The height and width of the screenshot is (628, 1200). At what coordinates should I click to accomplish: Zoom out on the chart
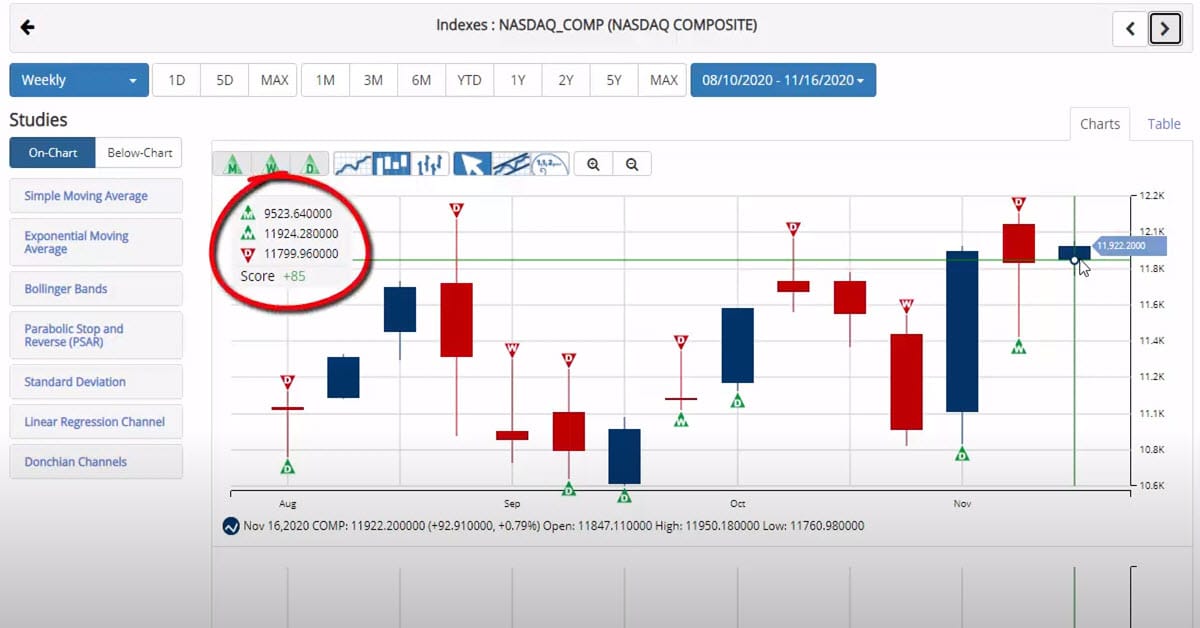(632, 164)
